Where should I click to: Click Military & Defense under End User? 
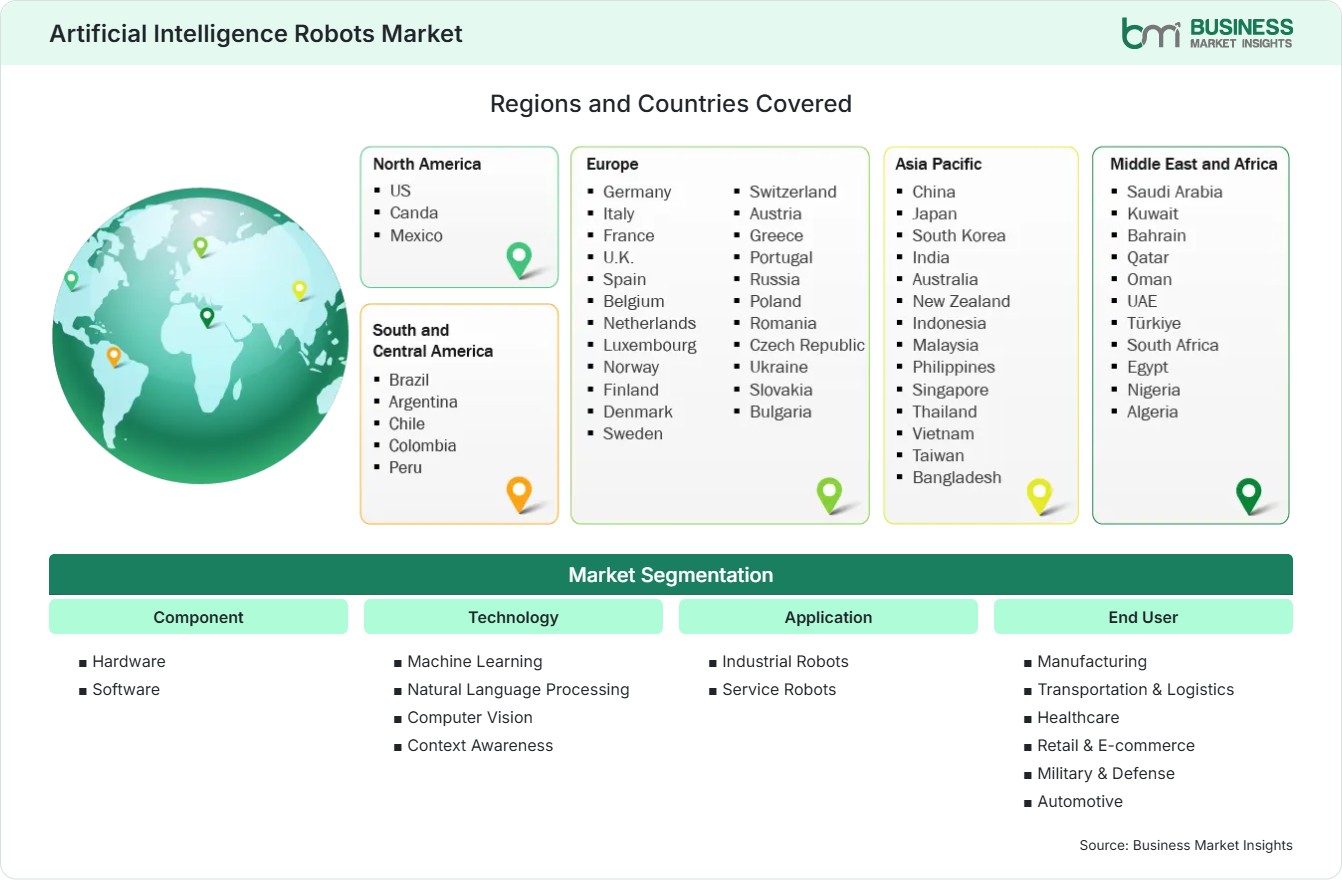tap(1106, 773)
